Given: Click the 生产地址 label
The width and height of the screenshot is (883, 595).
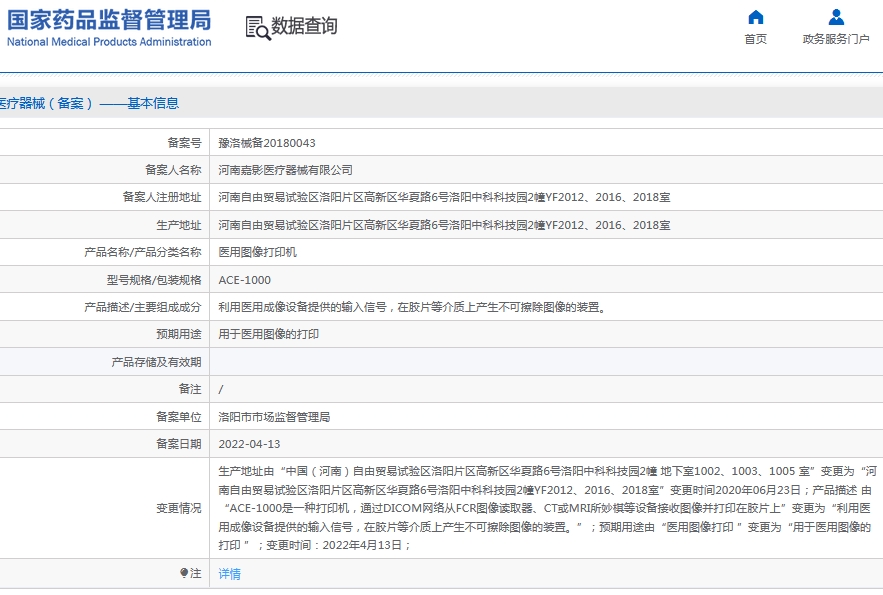Looking at the screenshot, I should tap(179, 225).
